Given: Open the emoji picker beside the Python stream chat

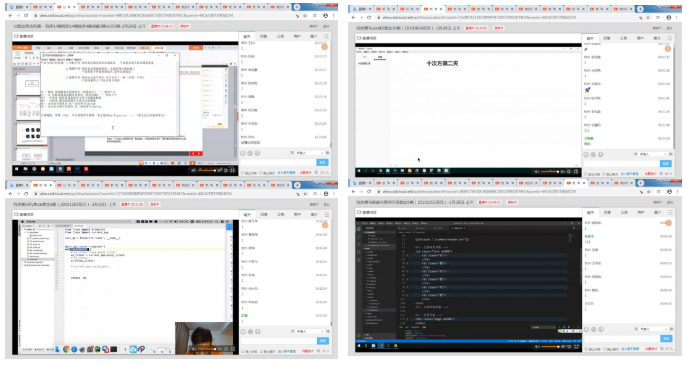Looking at the screenshot, I should click(x=243, y=332).
